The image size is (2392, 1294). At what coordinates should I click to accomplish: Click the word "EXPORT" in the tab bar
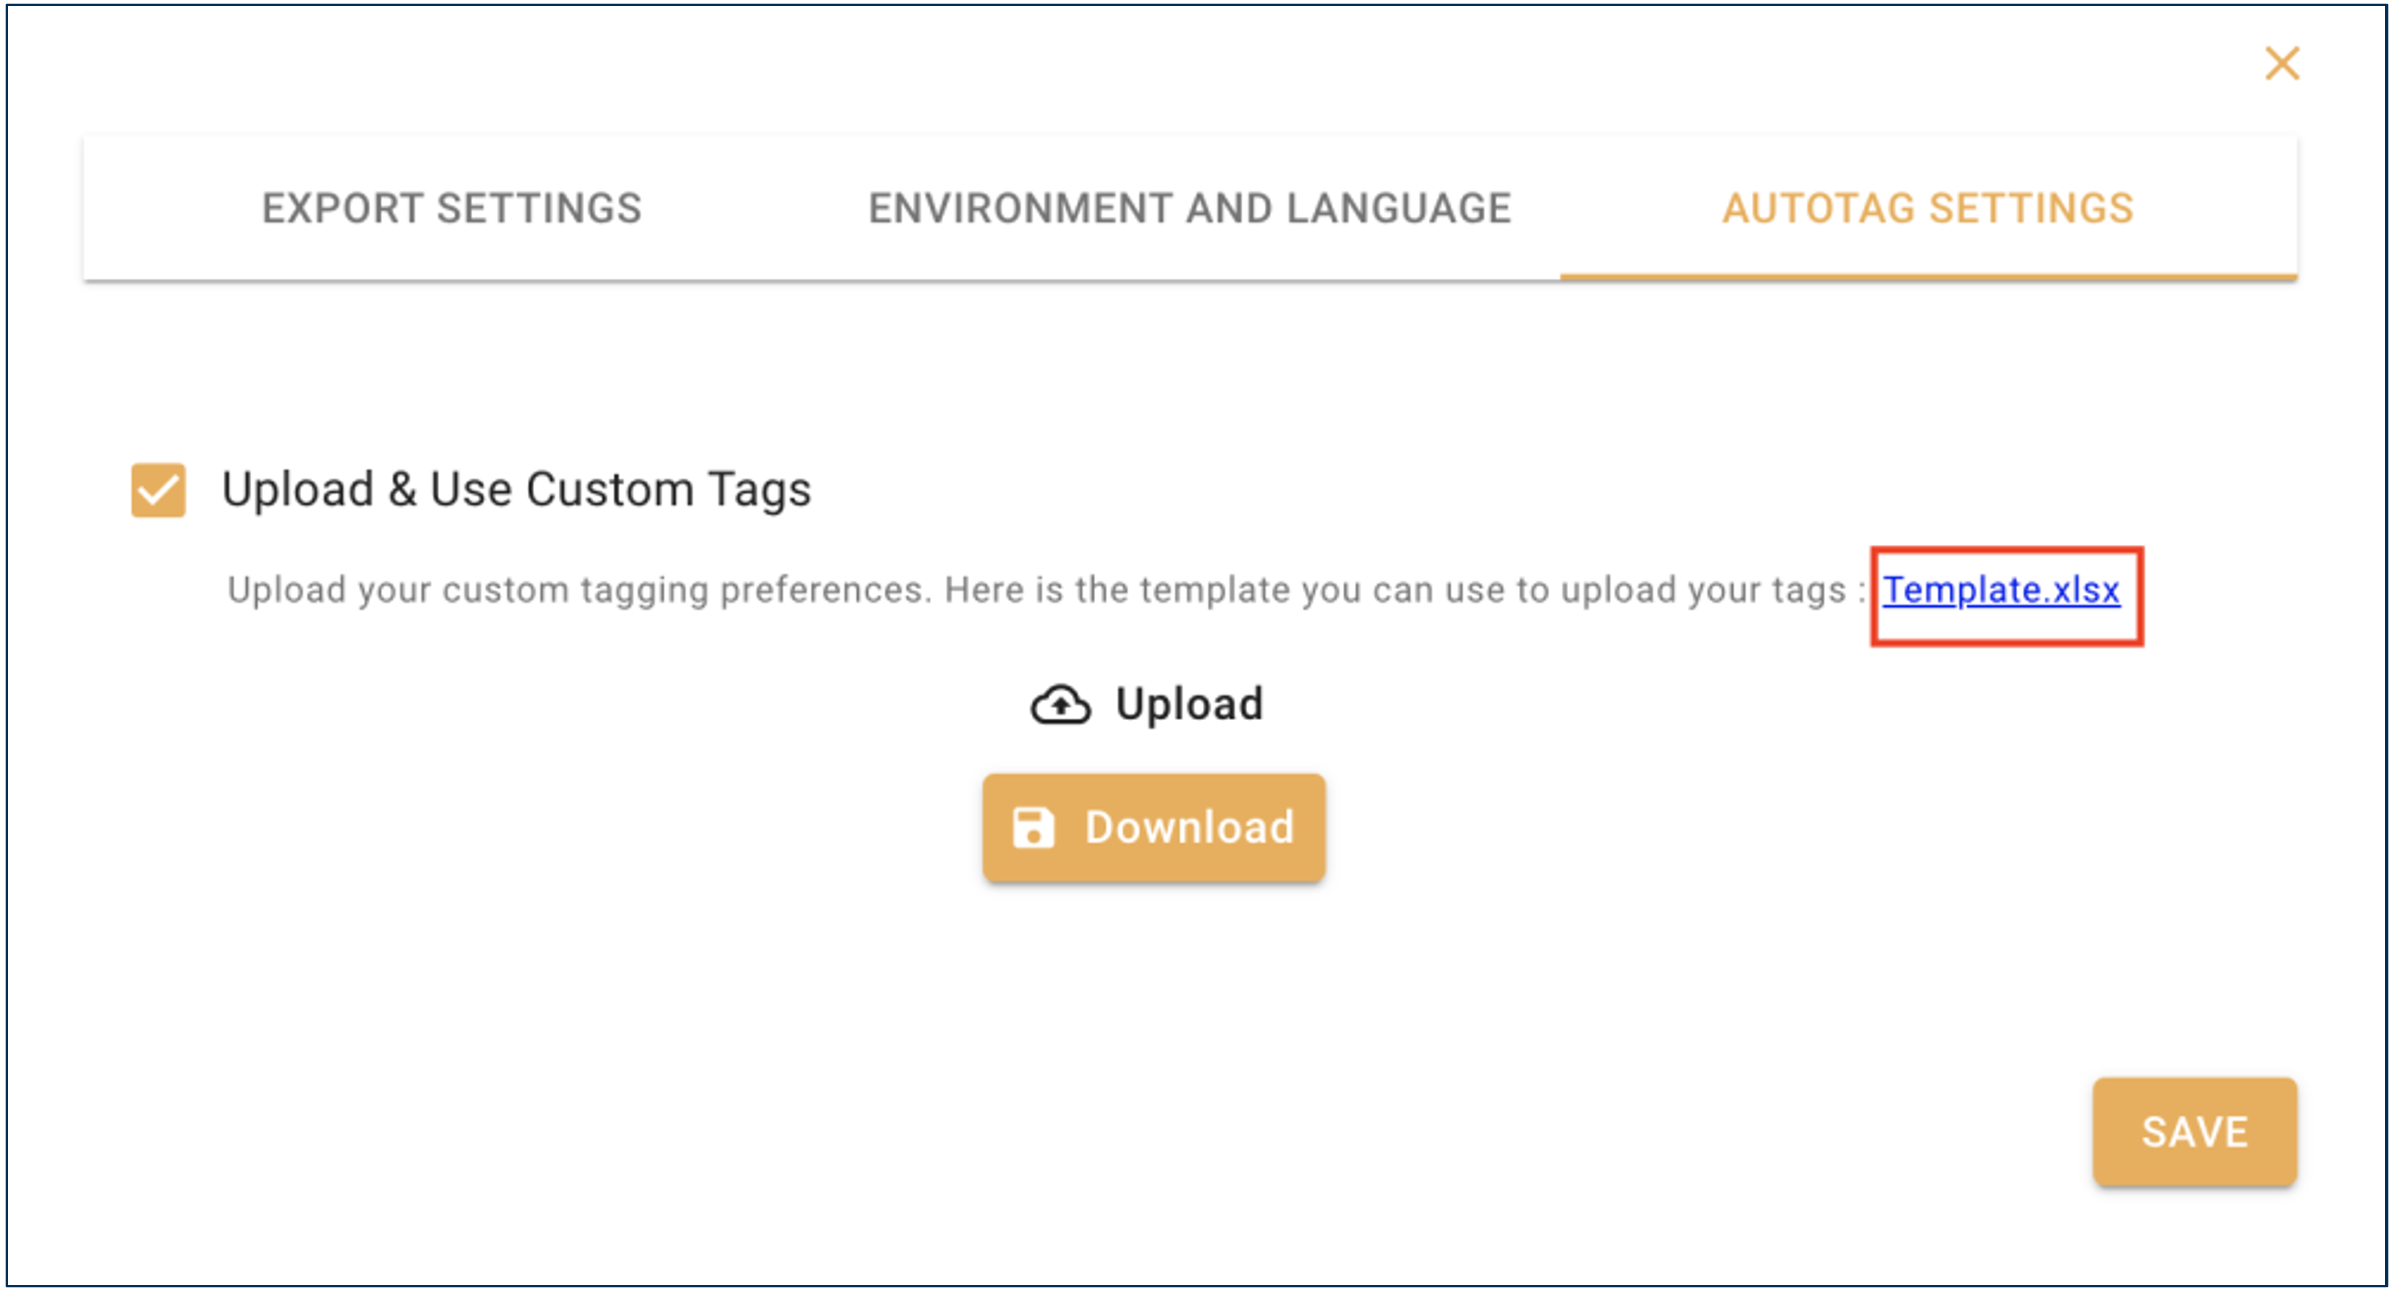pyautogui.click(x=342, y=209)
